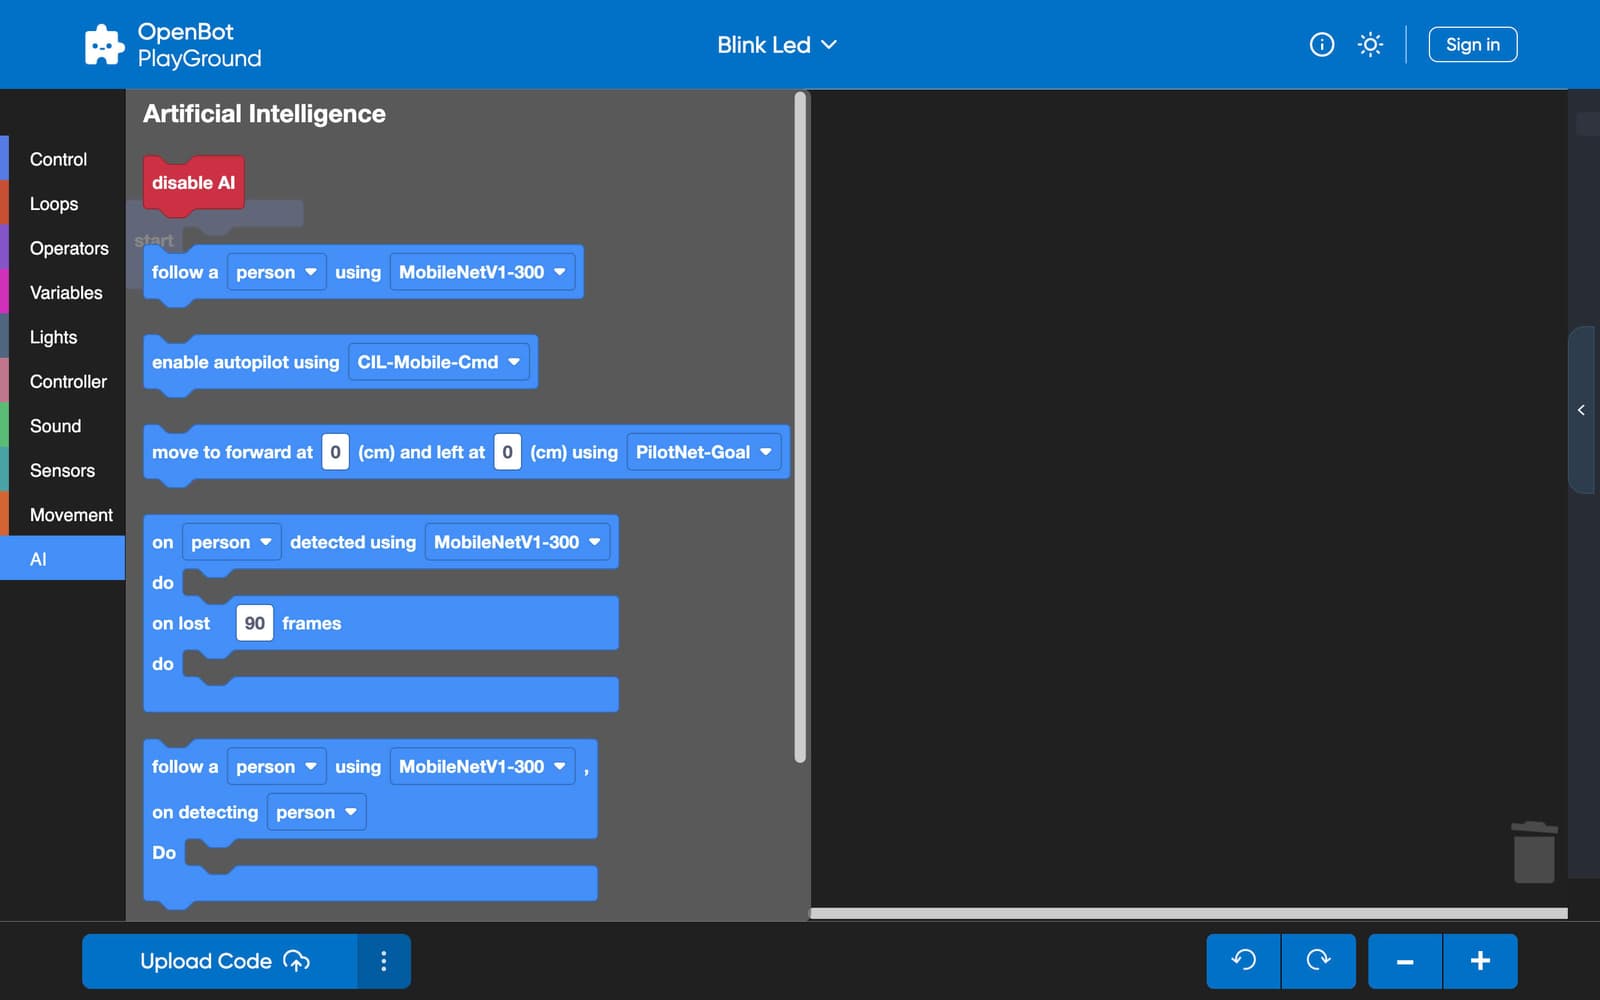Open MobileNetV1-300 dropdown in second follow block
This screenshot has width=1600, height=1000.
click(x=482, y=767)
